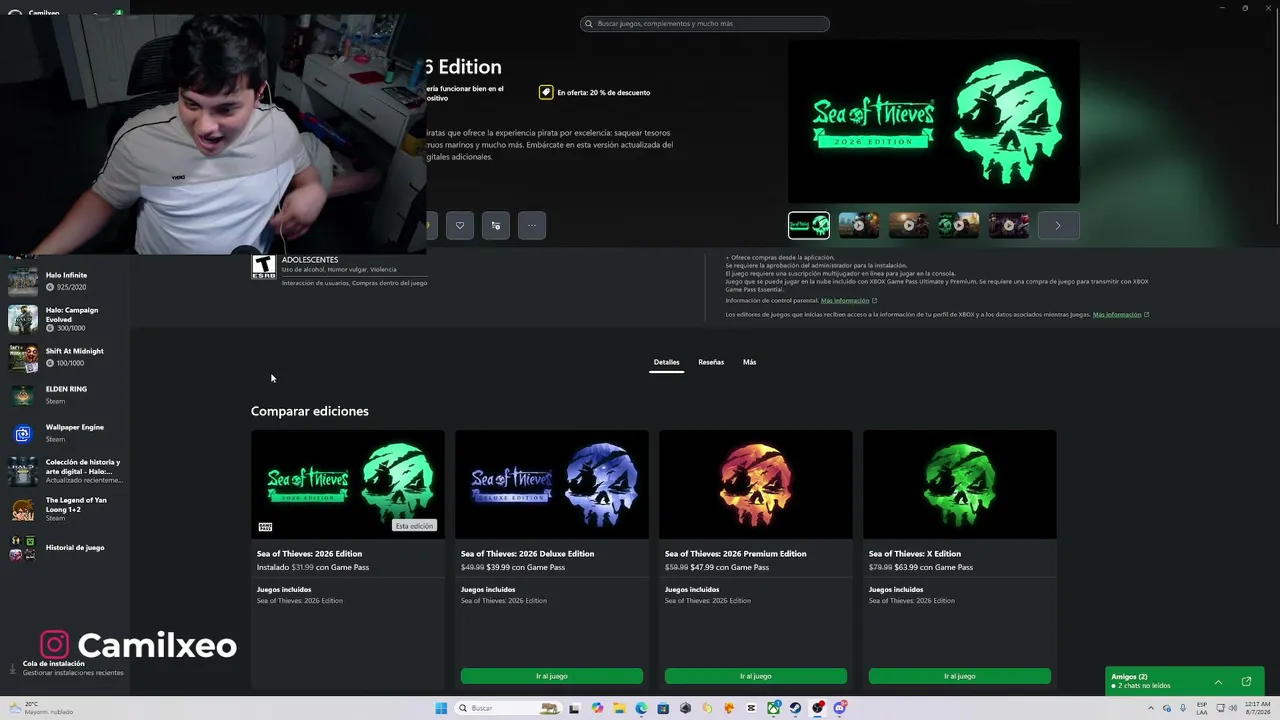Click the ELDEN RING game icon
This screenshot has width=1280, height=720.
pyautogui.click(x=23, y=396)
